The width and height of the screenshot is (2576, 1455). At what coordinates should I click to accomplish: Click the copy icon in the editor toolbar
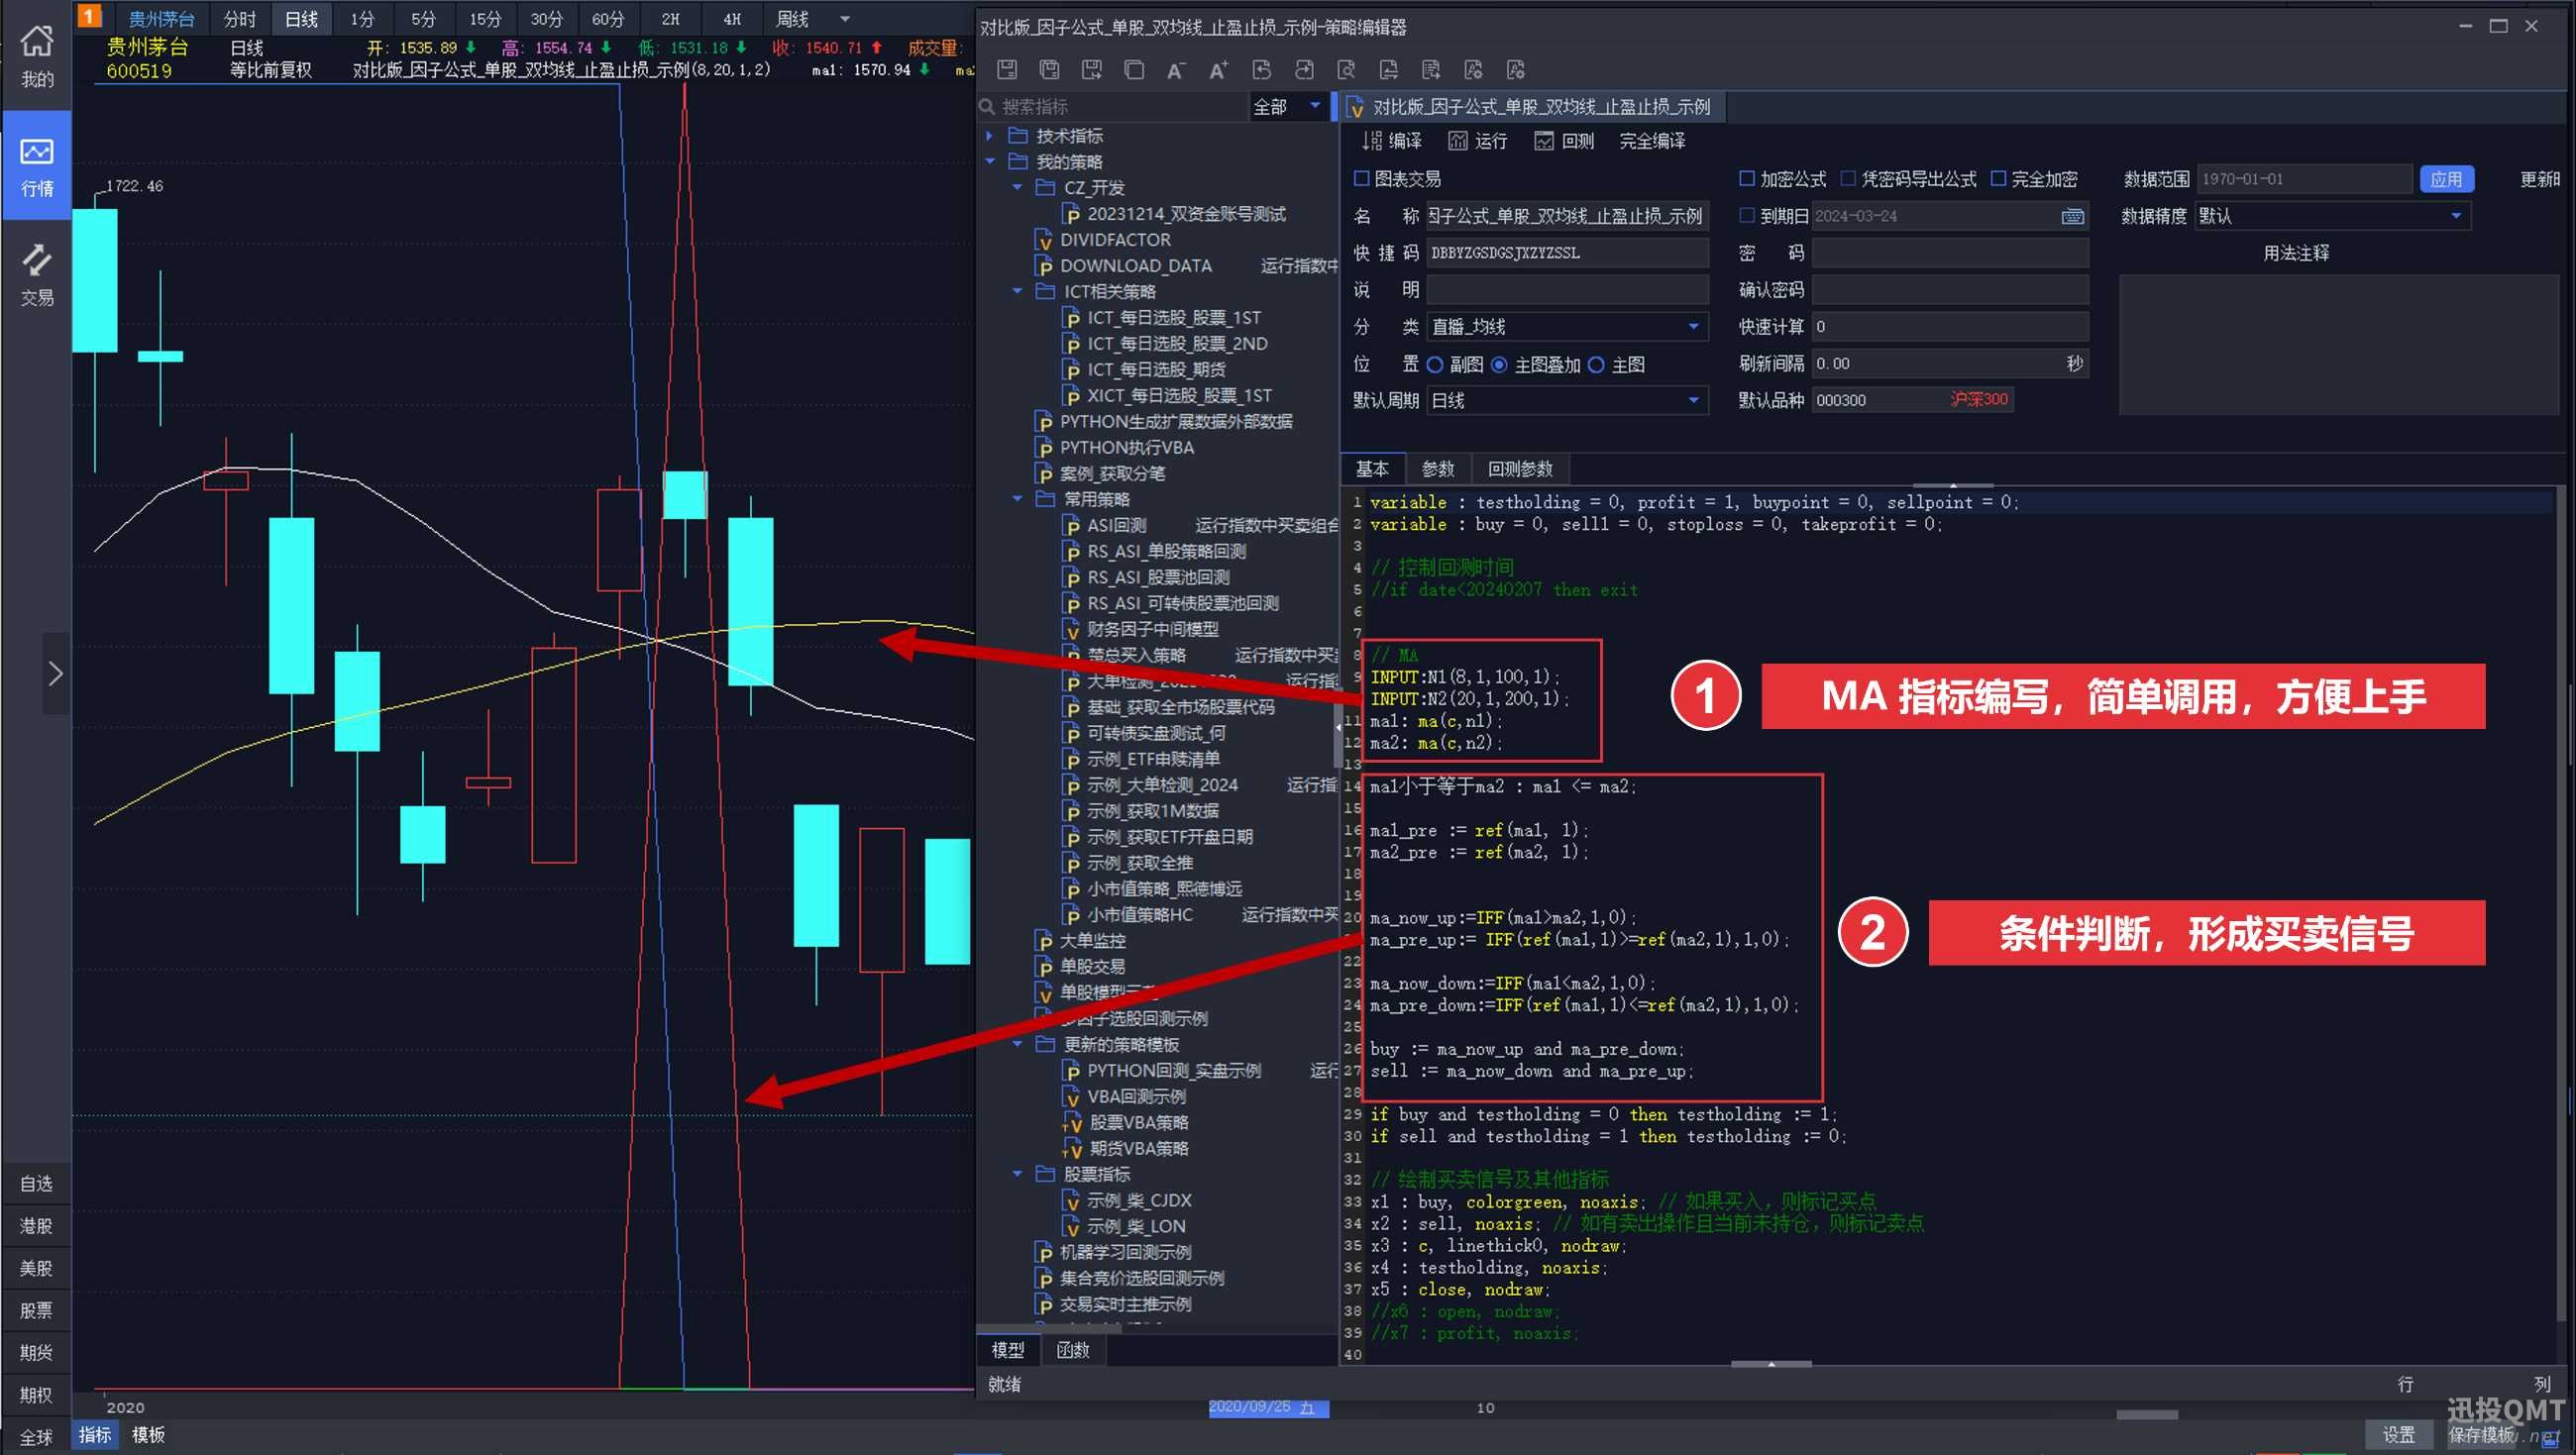point(1134,69)
